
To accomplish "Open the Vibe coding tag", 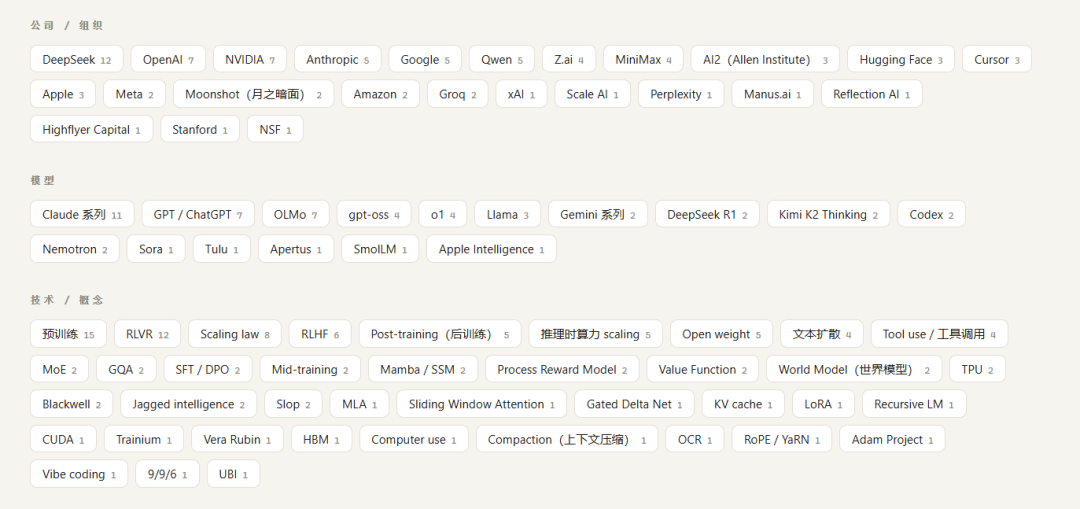I will click(79, 474).
